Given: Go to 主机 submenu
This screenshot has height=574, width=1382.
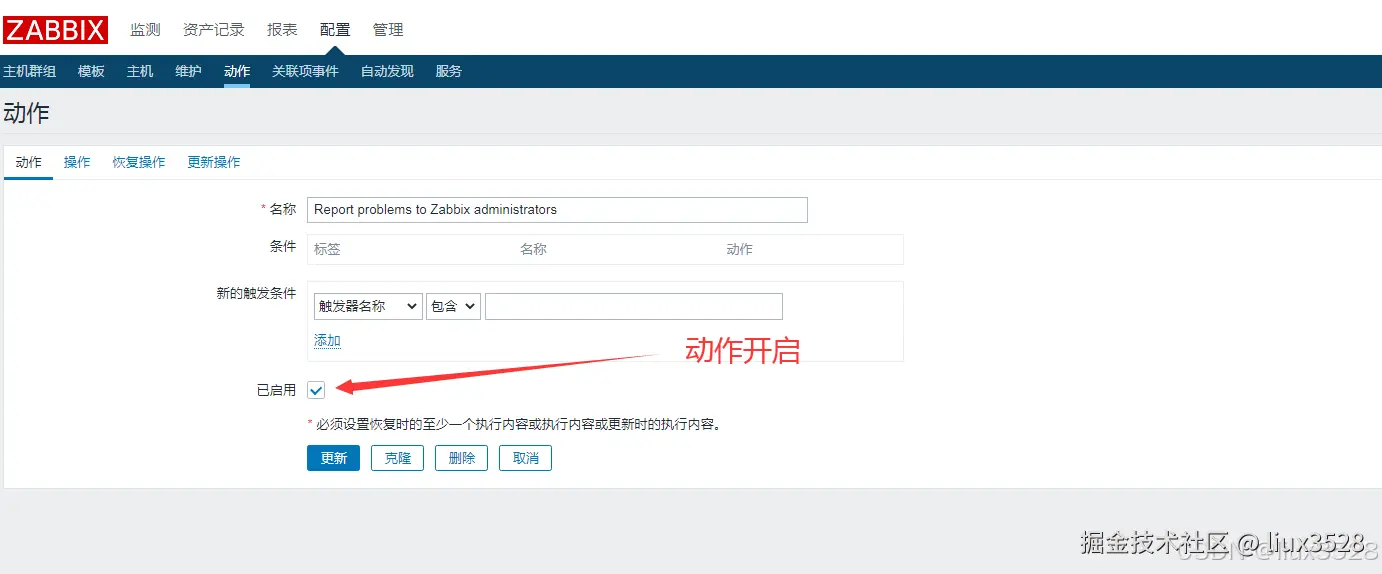Looking at the screenshot, I should pyautogui.click(x=140, y=71).
